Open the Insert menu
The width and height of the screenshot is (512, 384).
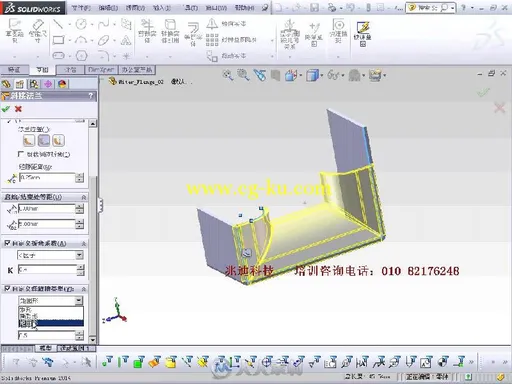click(x=162, y=7)
